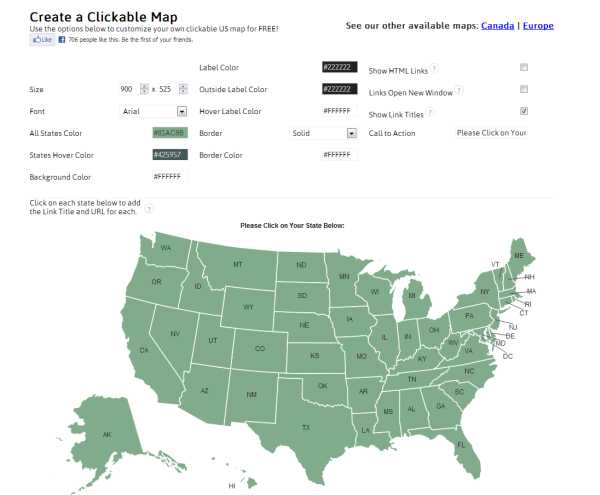600x495 pixels.
Task: Change the States Hover Color swatch
Action: point(170,155)
